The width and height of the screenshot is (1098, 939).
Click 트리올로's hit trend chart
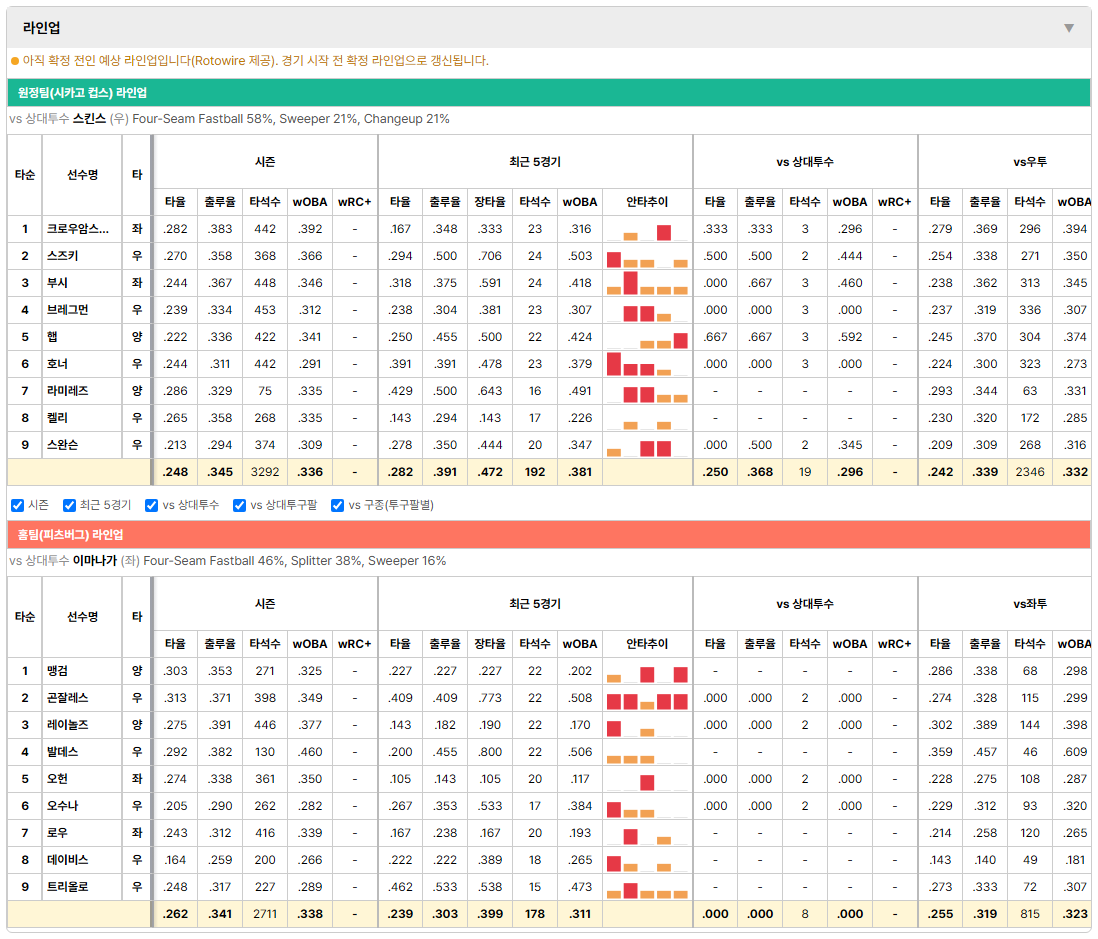647,887
